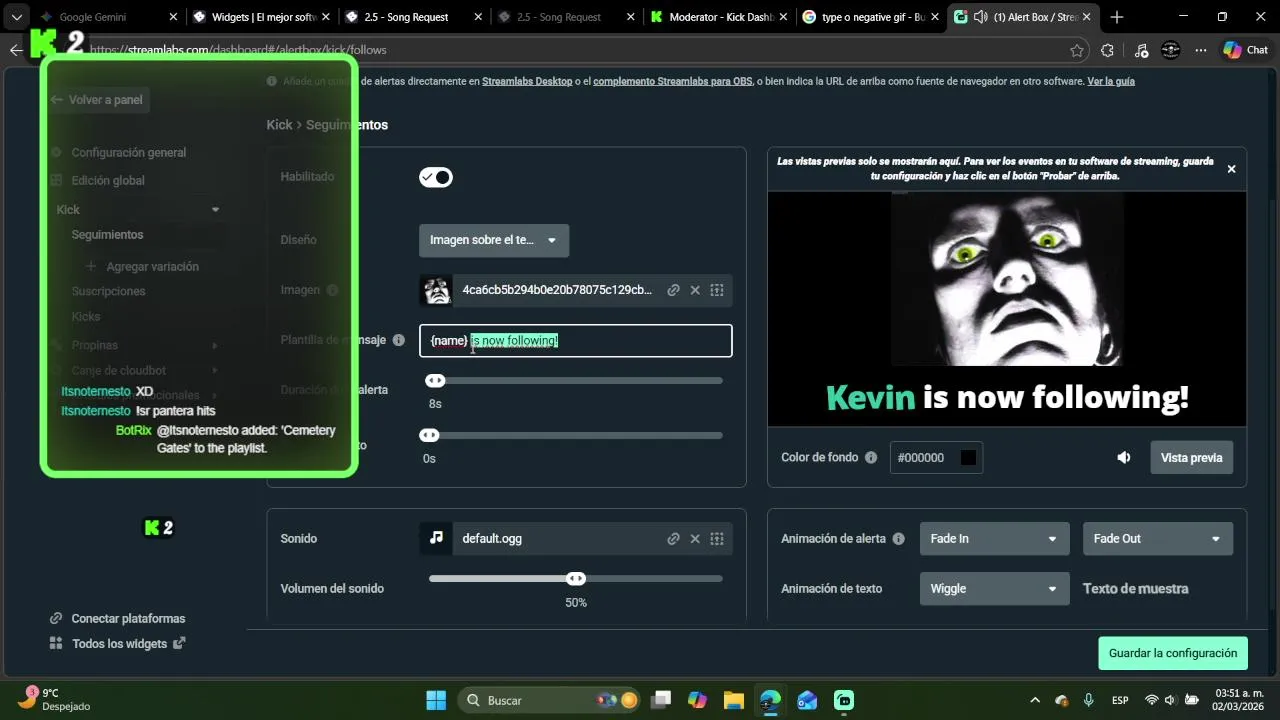Viewport: 1280px width, 720px height.
Task: Show hidden system tray icons
Action: point(1035,700)
